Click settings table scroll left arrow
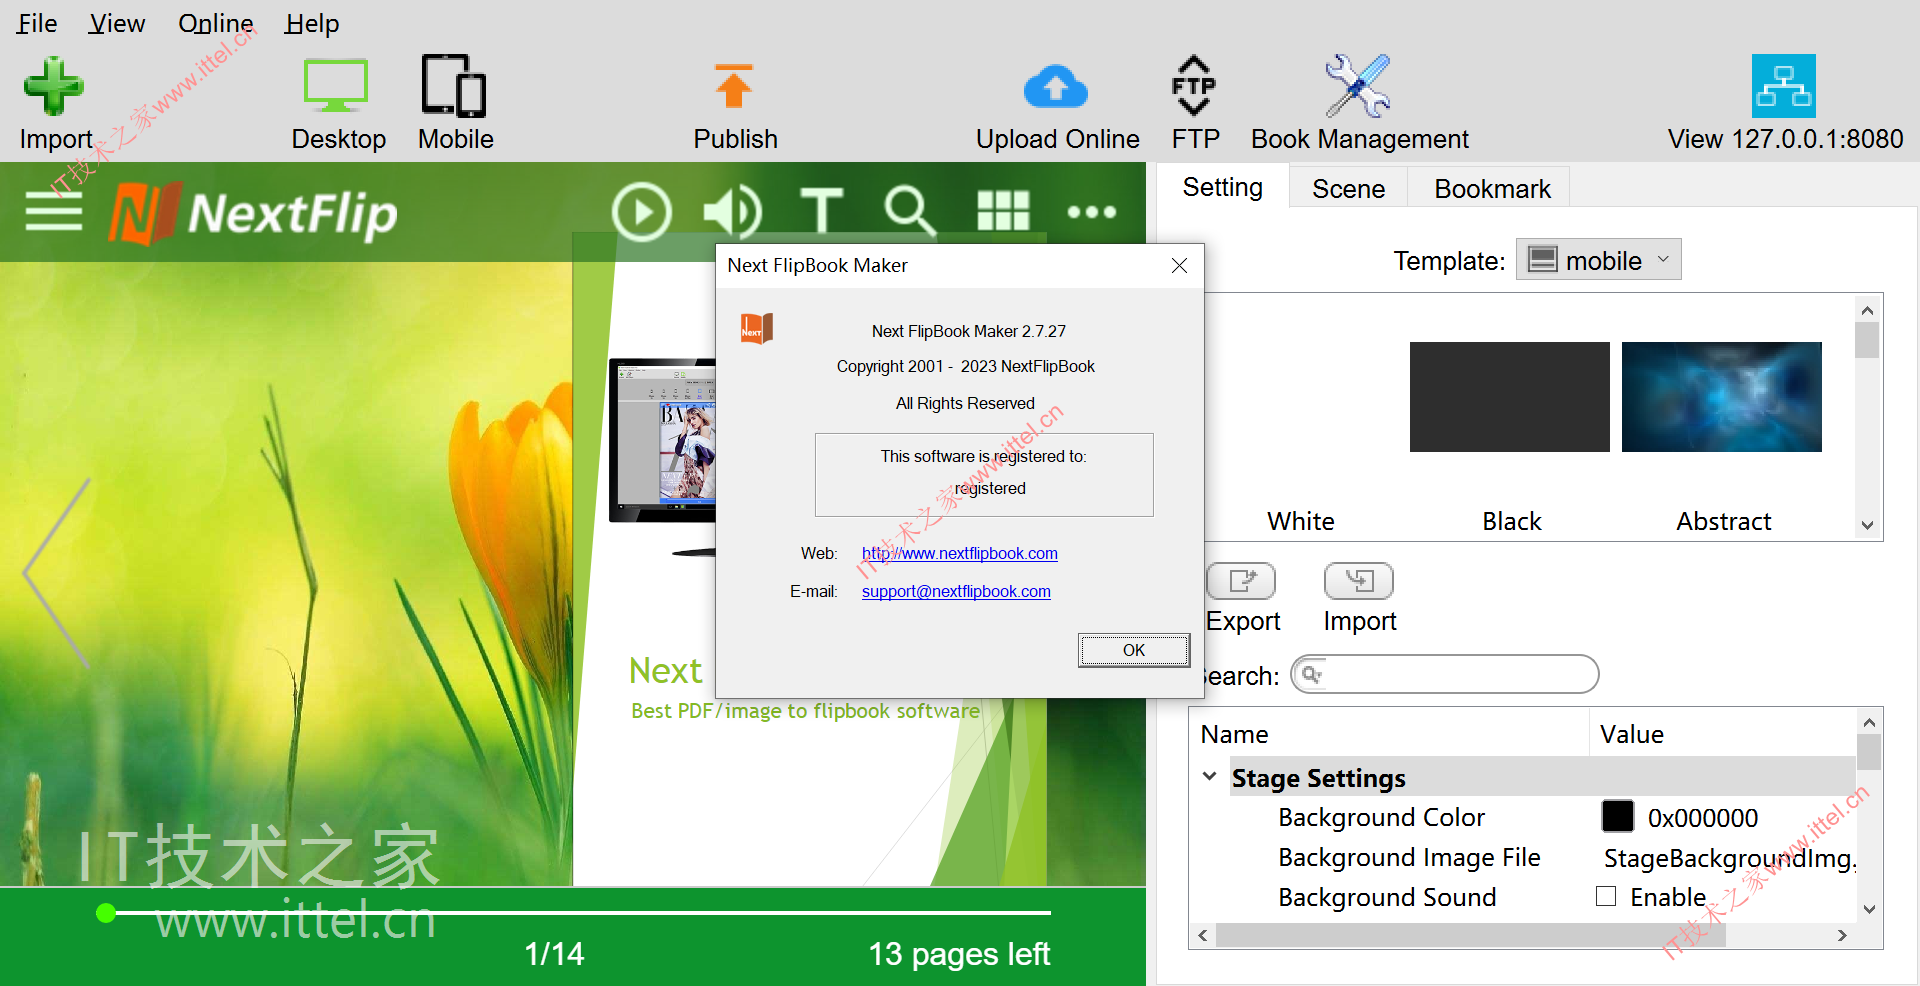 point(1203,936)
